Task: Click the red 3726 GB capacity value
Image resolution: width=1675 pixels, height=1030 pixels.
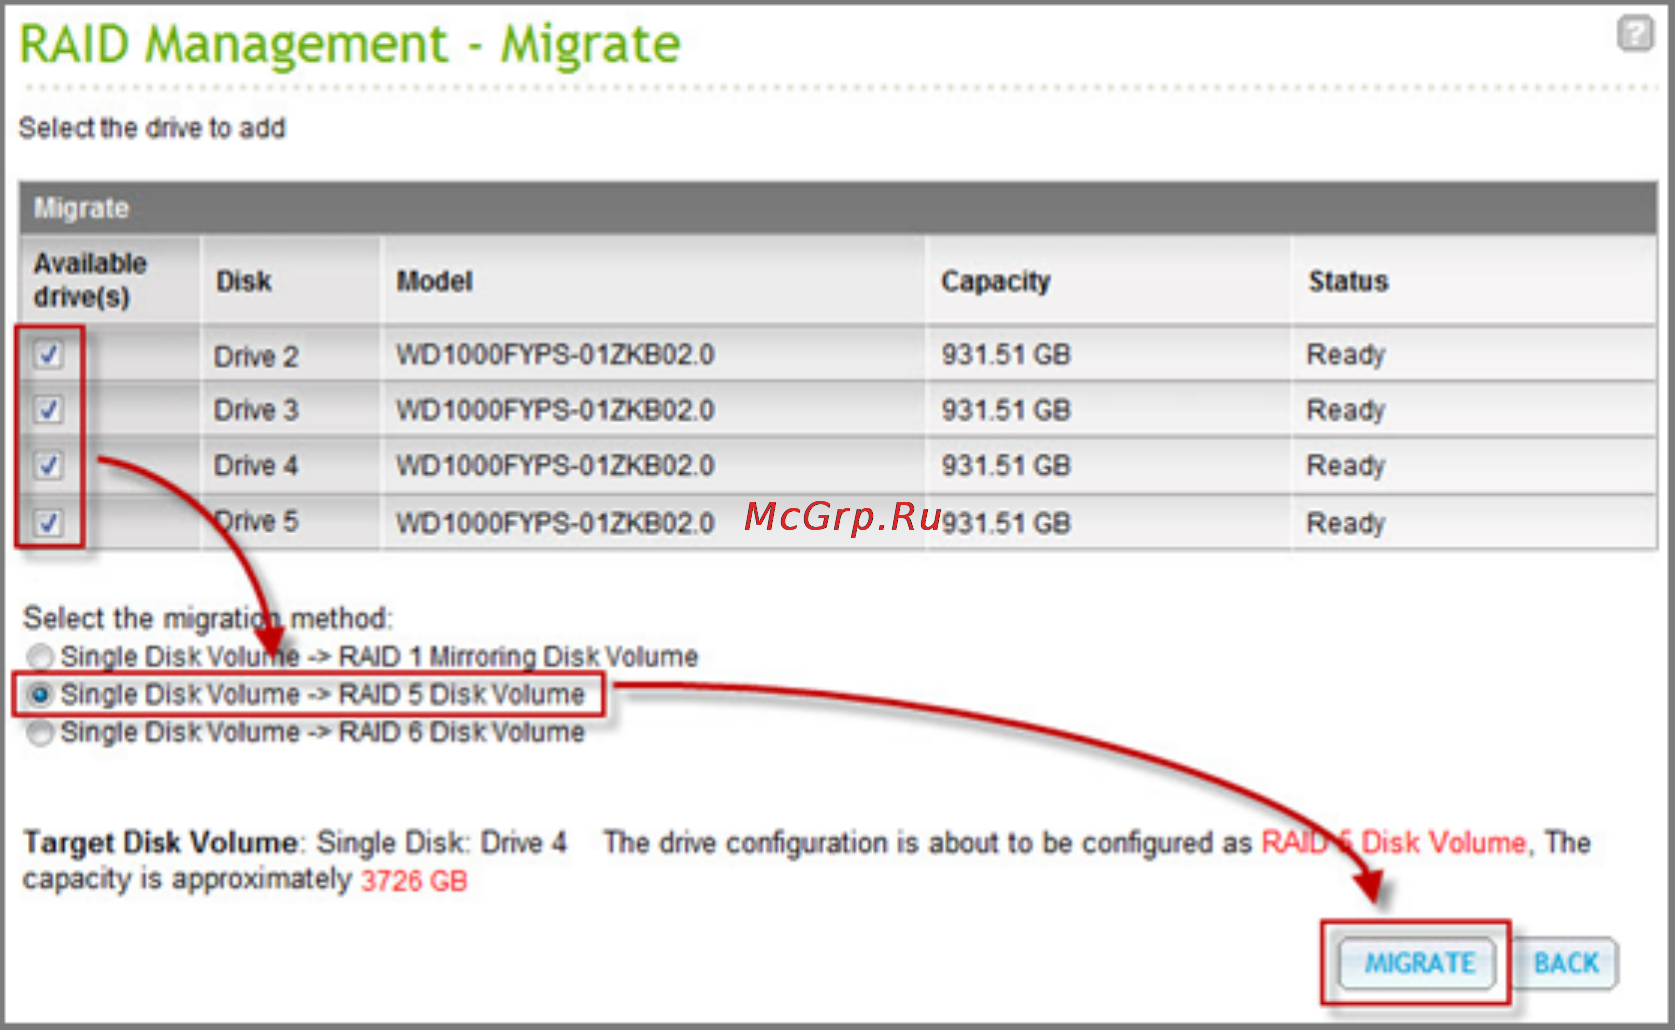Action: click(414, 881)
